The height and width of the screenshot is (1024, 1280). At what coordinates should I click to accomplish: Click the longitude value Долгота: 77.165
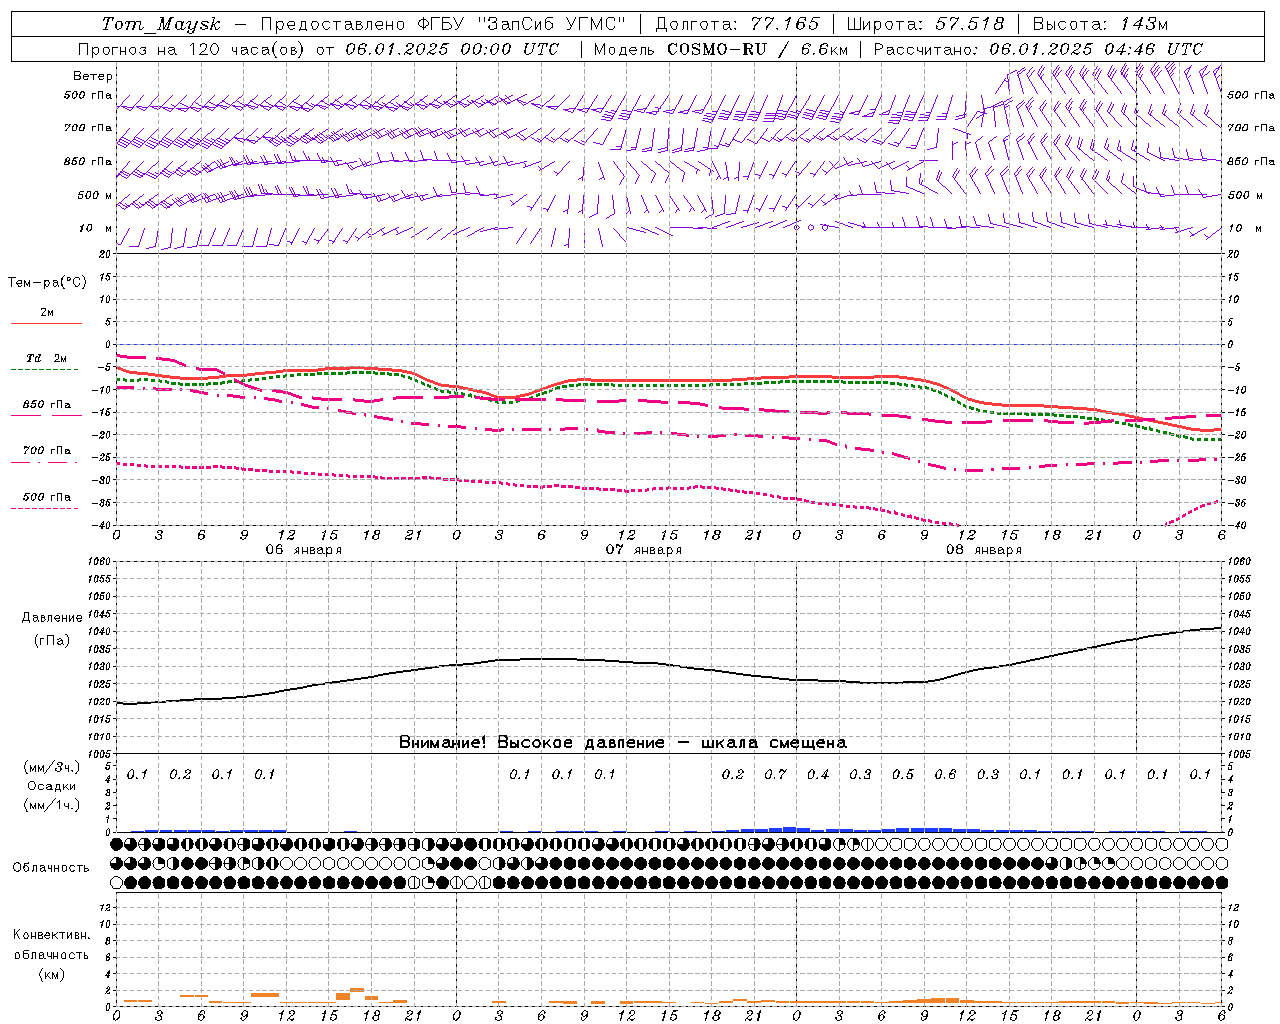[x=737, y=24]
